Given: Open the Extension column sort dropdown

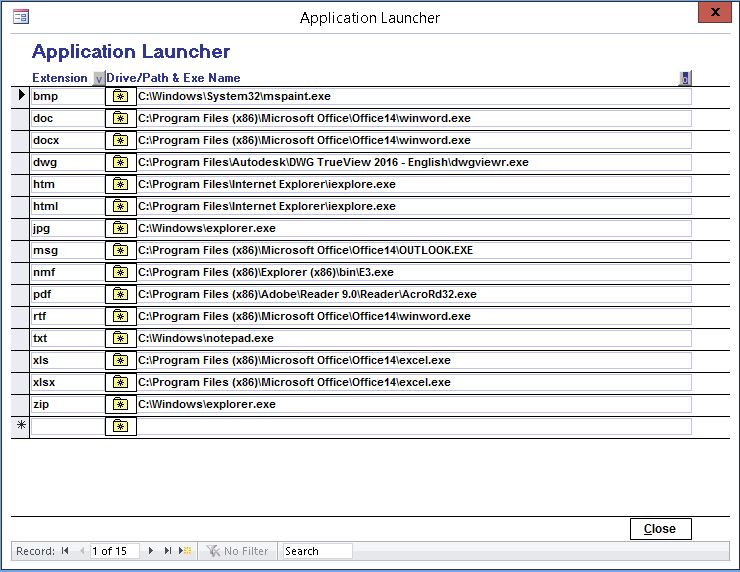Looking at the screenshot, I should [98, 79].
